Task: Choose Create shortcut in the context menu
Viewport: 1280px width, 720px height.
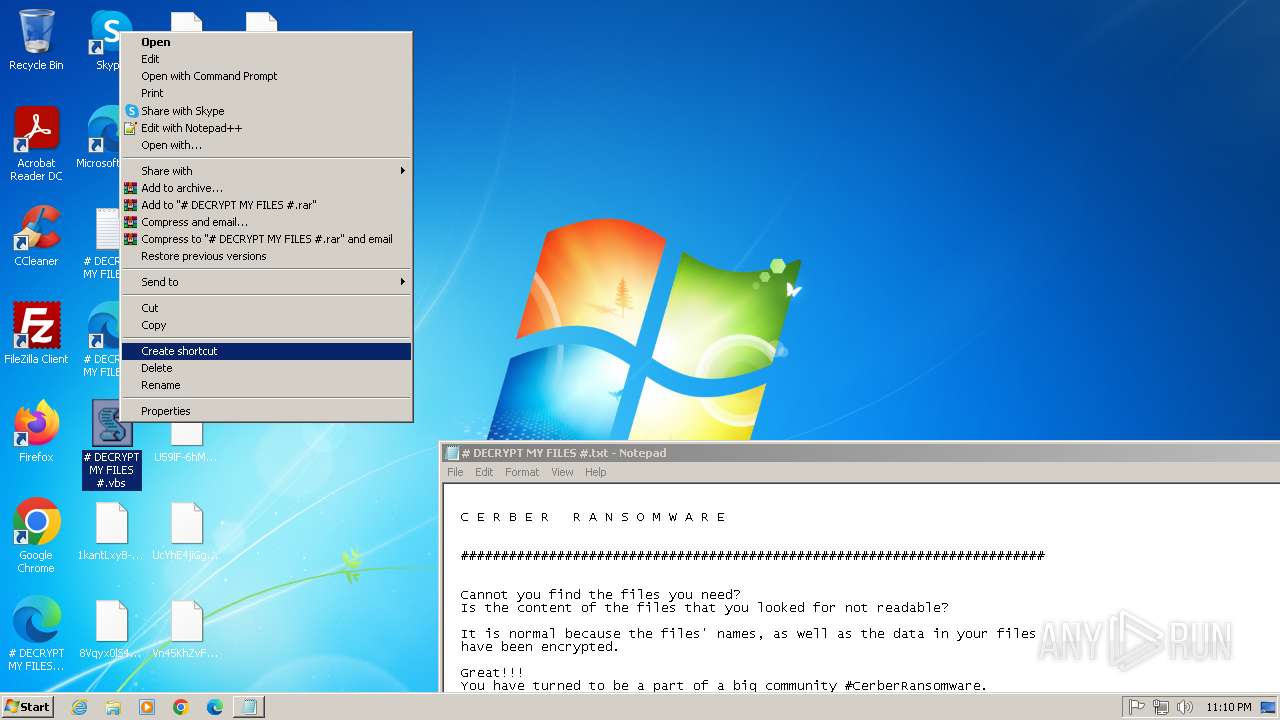Action: [266, 351]
